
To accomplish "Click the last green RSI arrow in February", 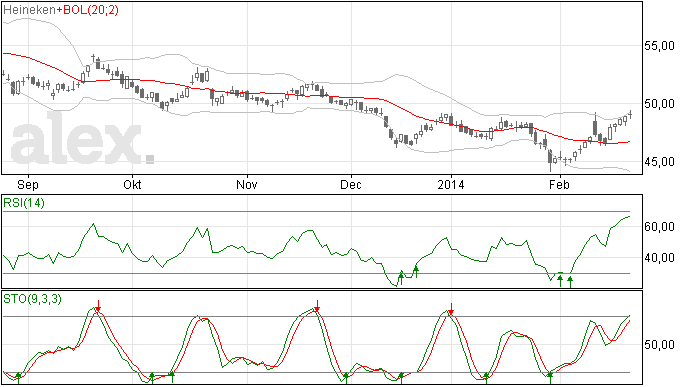I will [570, 281].
